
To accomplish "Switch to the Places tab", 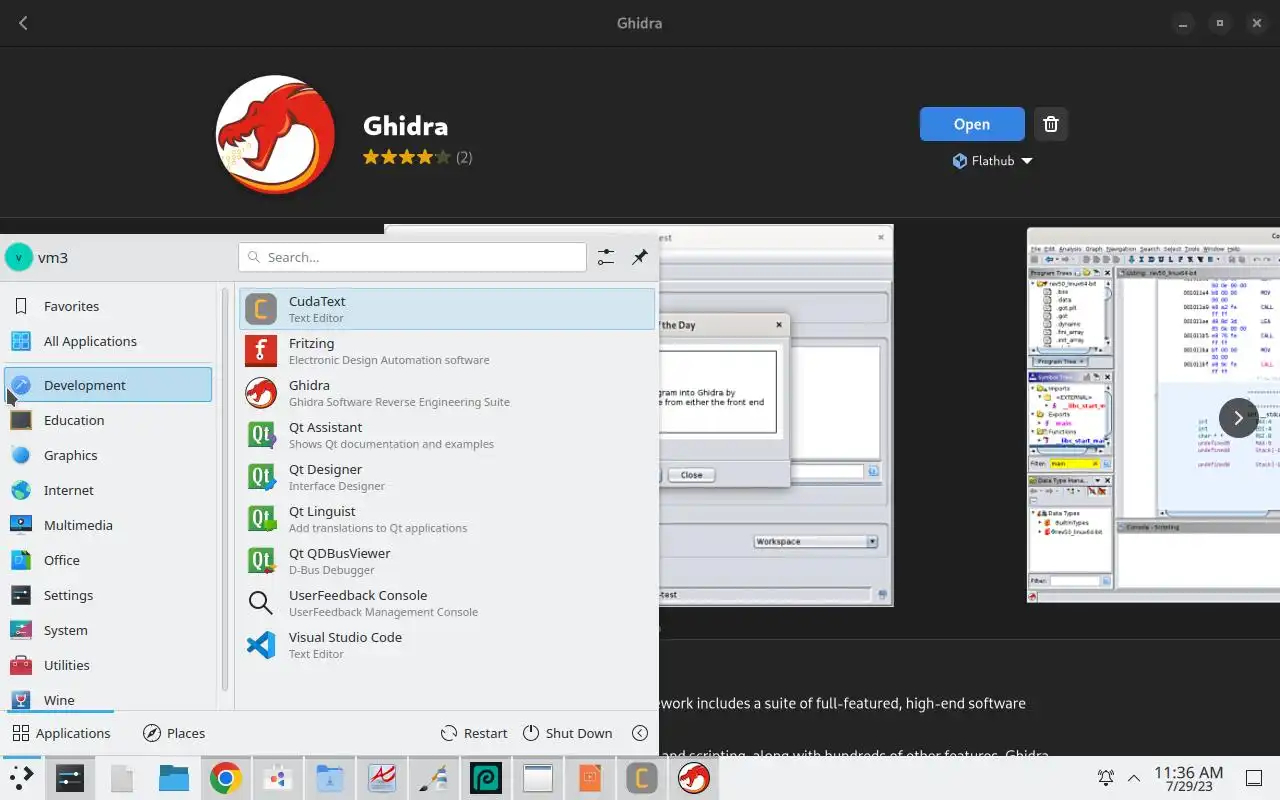I will pos(174,733).
